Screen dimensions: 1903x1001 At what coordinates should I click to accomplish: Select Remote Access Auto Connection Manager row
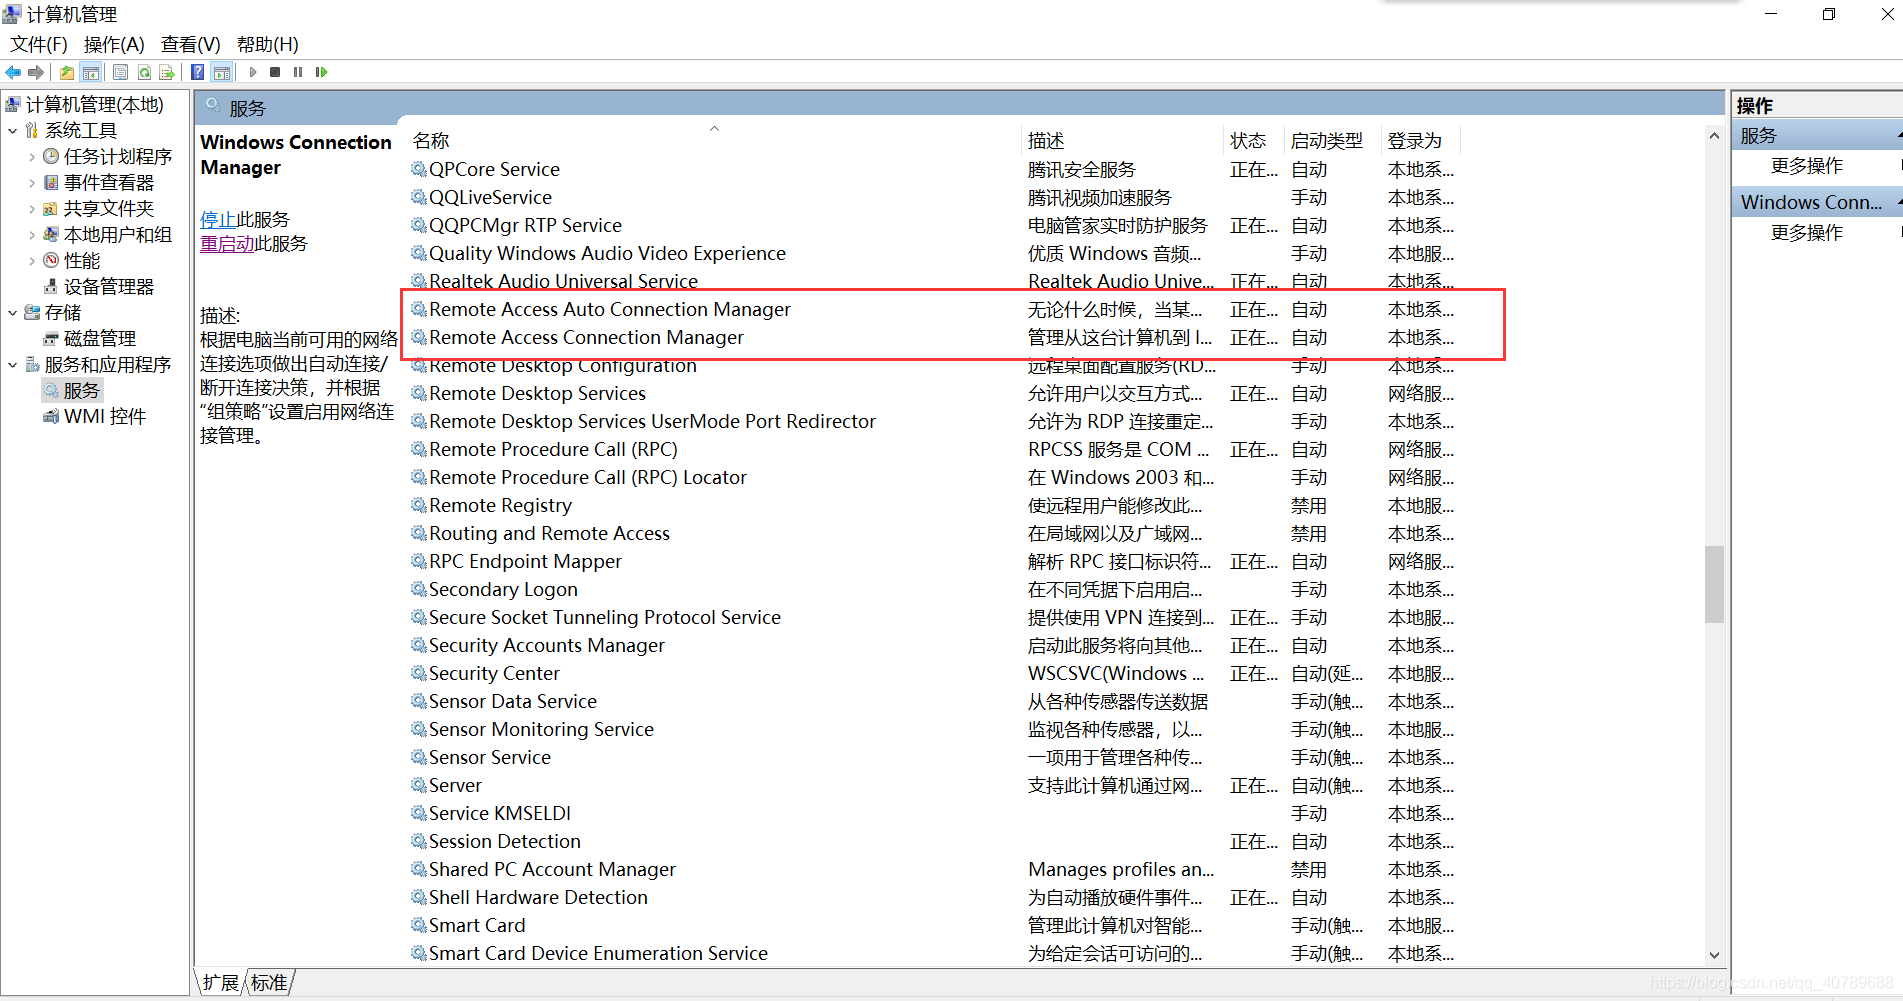pos(933,309)
